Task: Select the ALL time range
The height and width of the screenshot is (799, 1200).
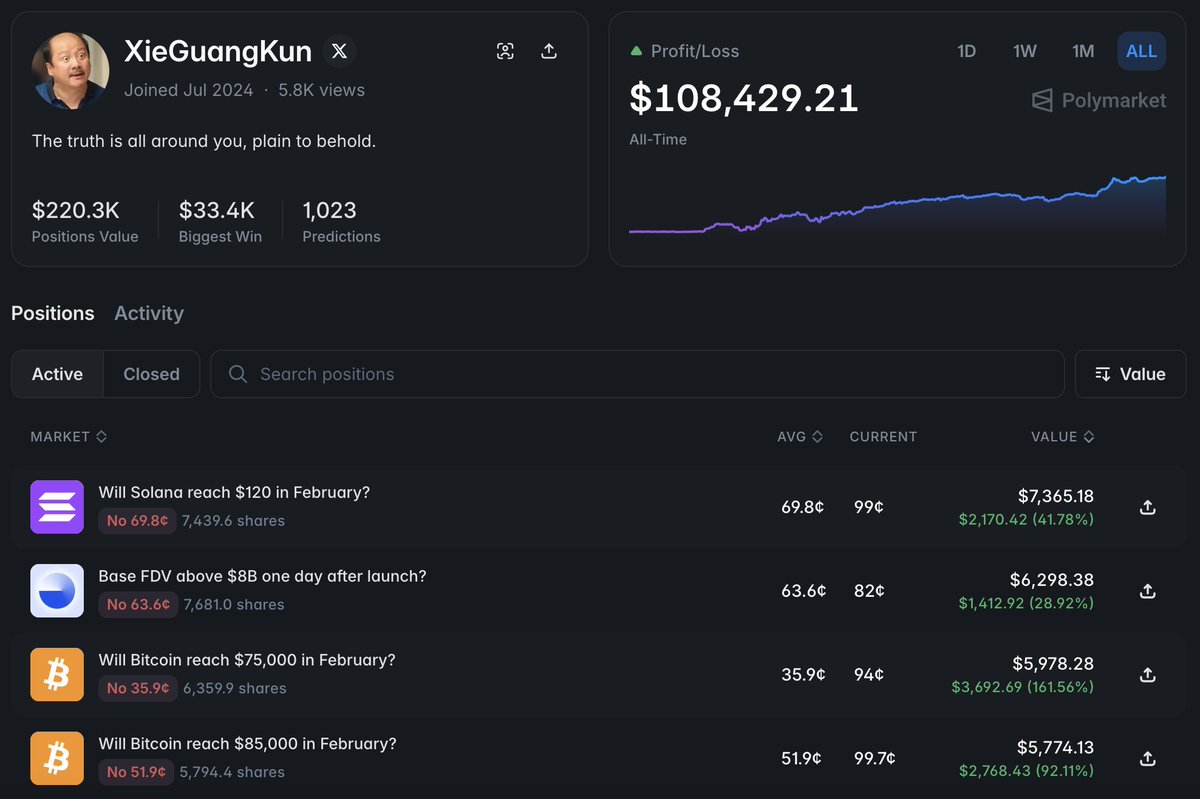Action: (1142, 51)
